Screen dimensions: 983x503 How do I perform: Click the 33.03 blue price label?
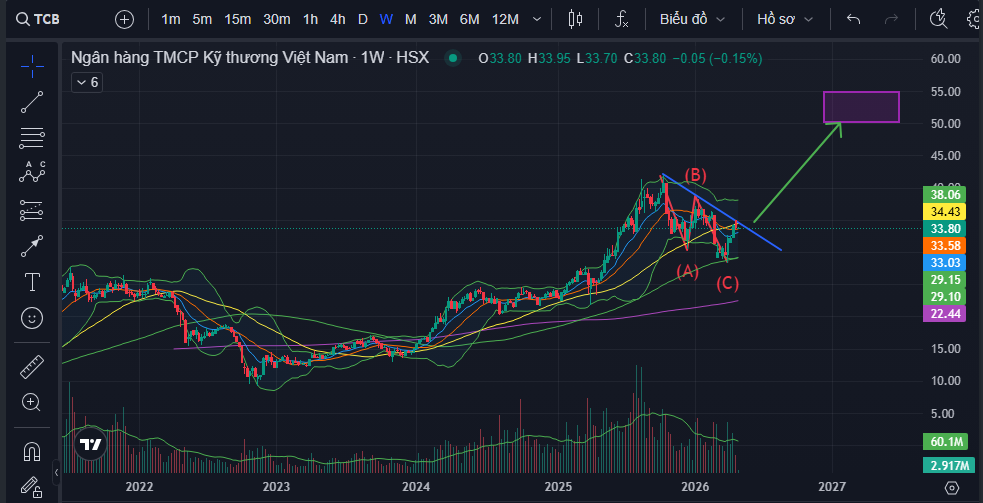click(x=945, y=262)
